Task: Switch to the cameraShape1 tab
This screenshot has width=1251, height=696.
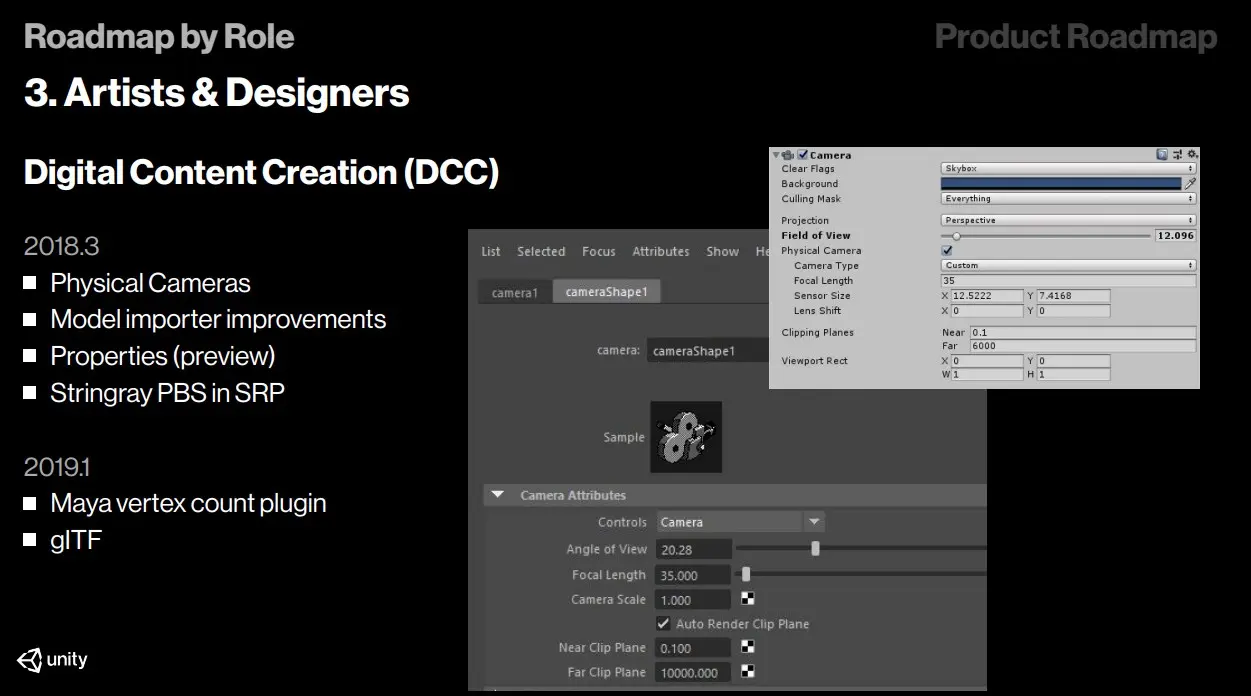Action: pyautogui.click(x=607, y=292)
